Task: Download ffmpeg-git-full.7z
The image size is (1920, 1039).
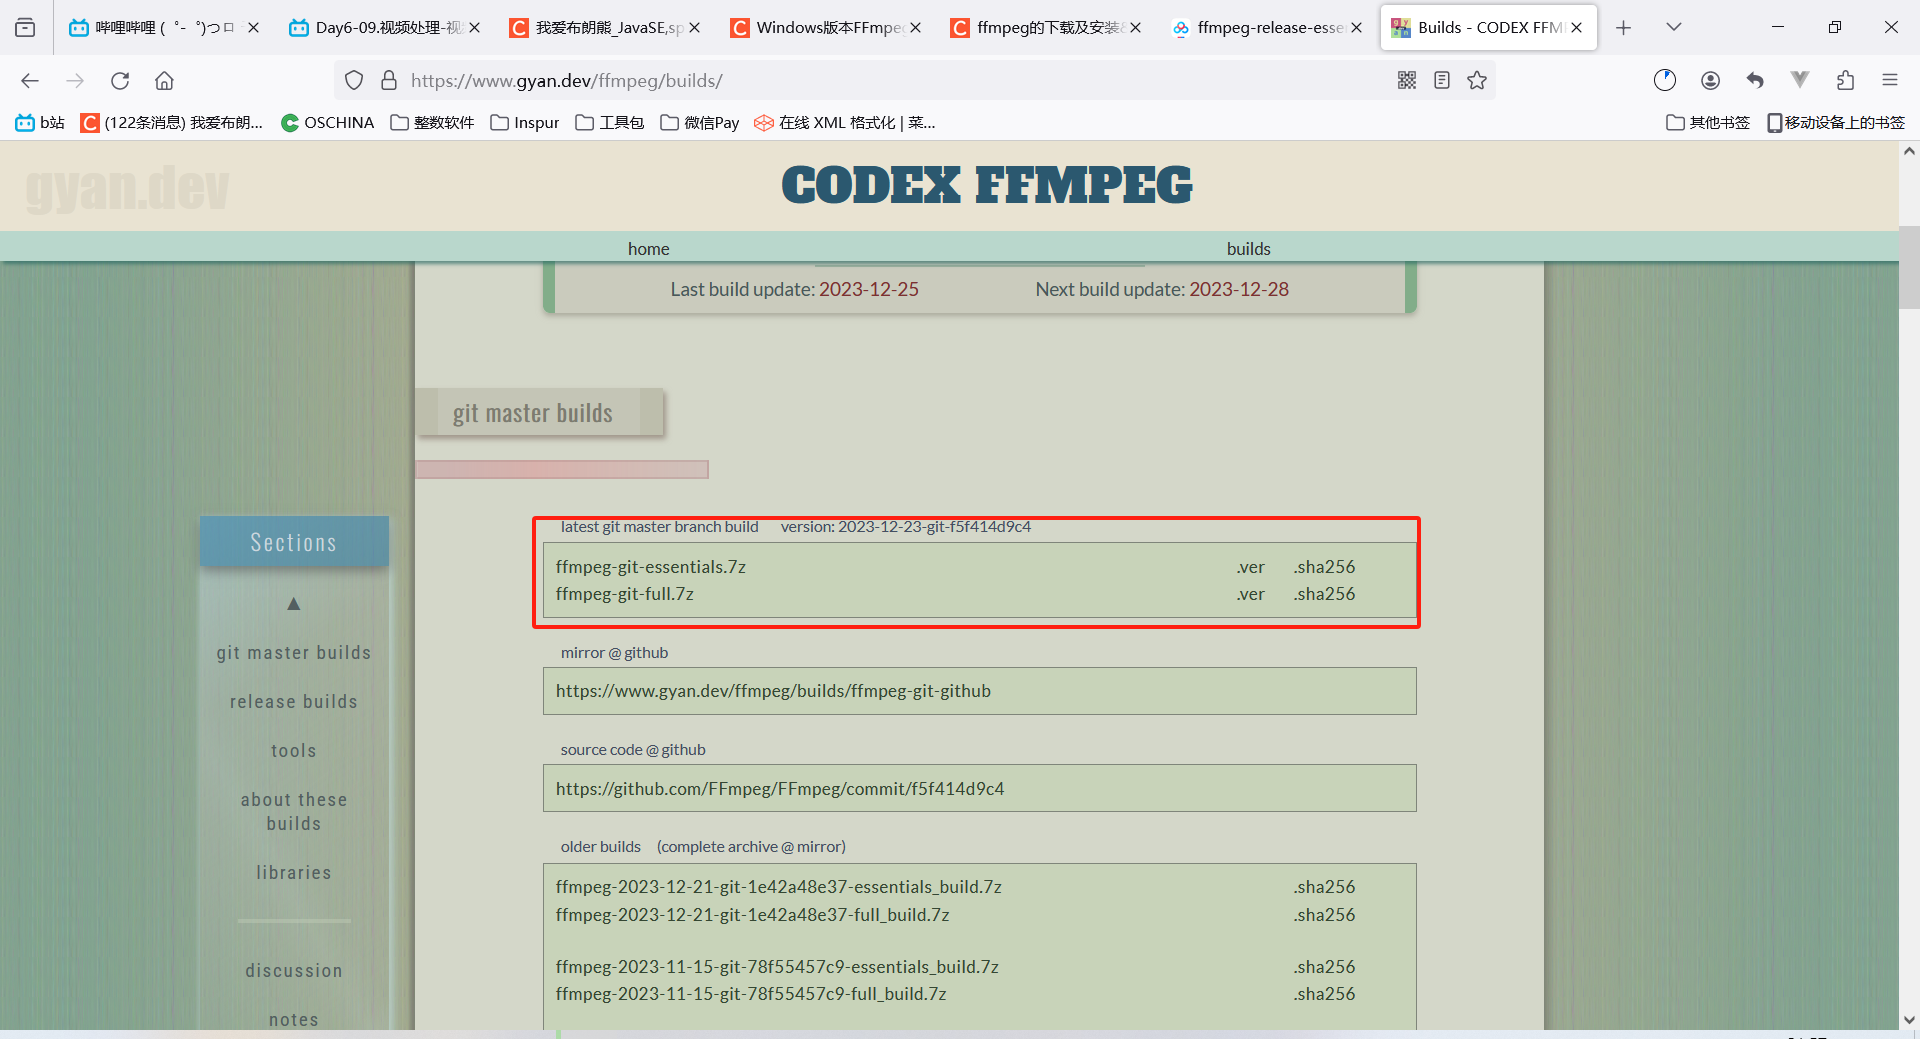Action: [x=625, y=594]
